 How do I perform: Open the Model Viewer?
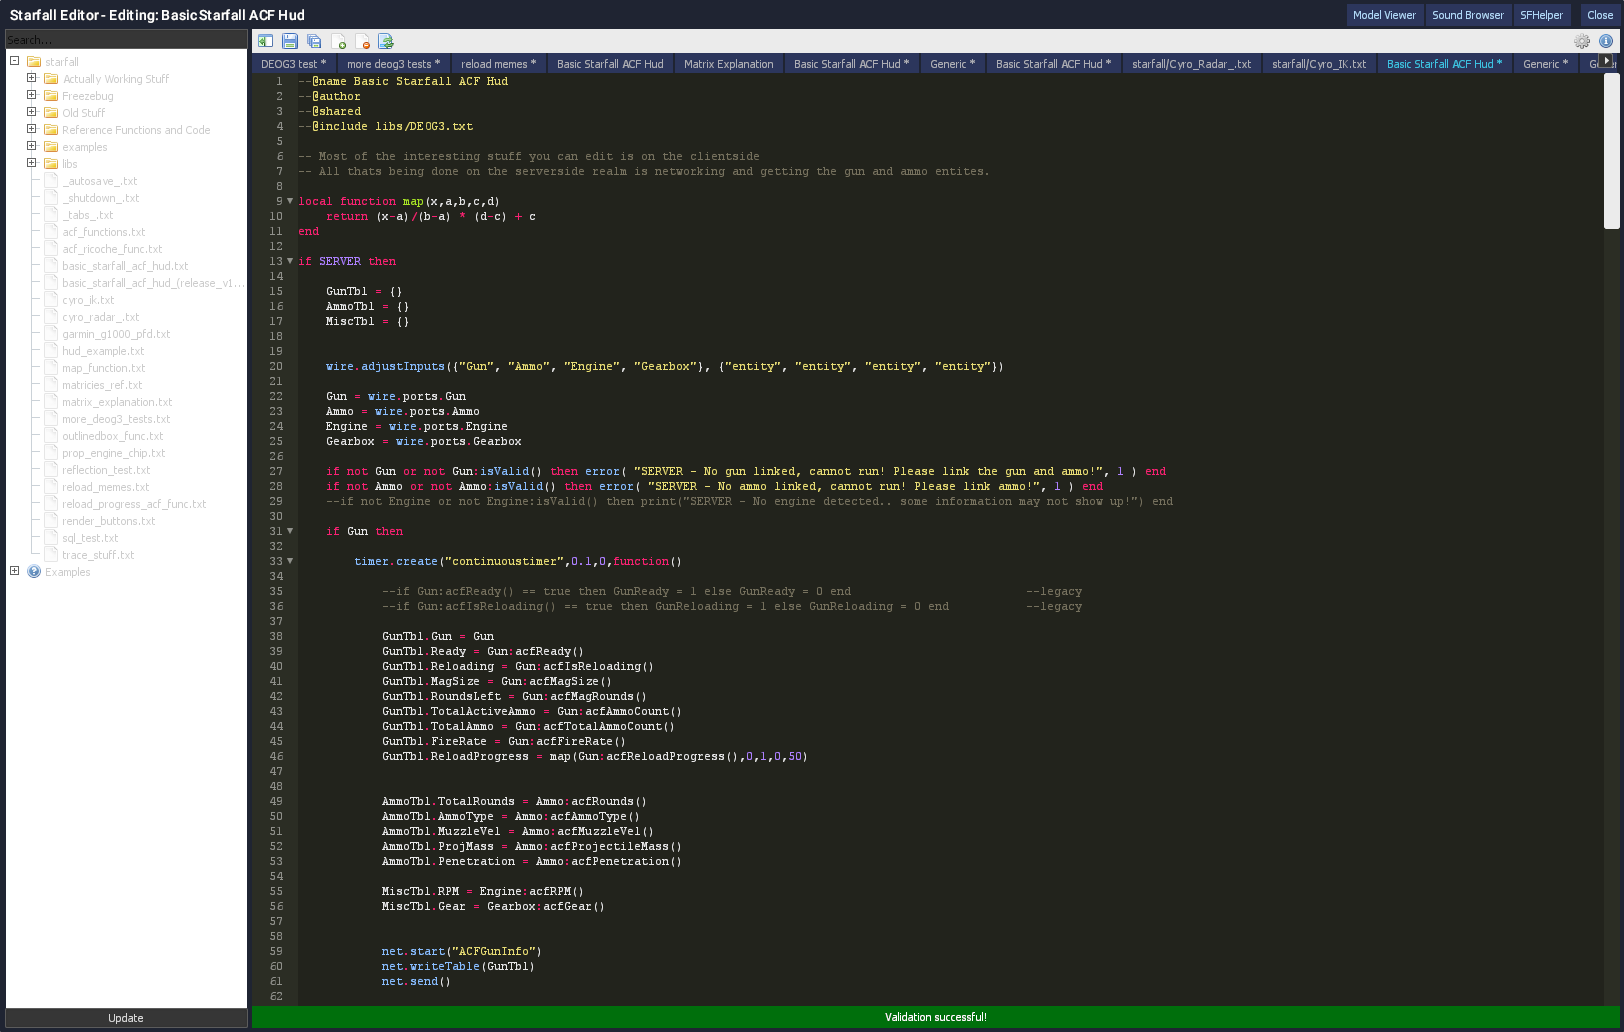1384,15
